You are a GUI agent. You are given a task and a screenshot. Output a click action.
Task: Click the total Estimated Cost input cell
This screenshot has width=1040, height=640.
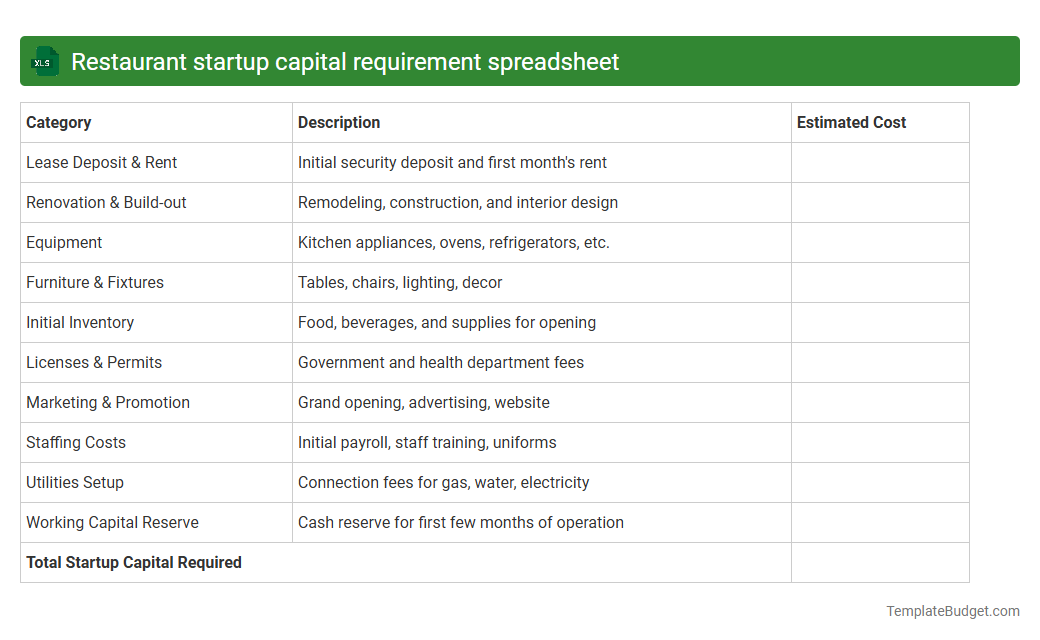880,562
